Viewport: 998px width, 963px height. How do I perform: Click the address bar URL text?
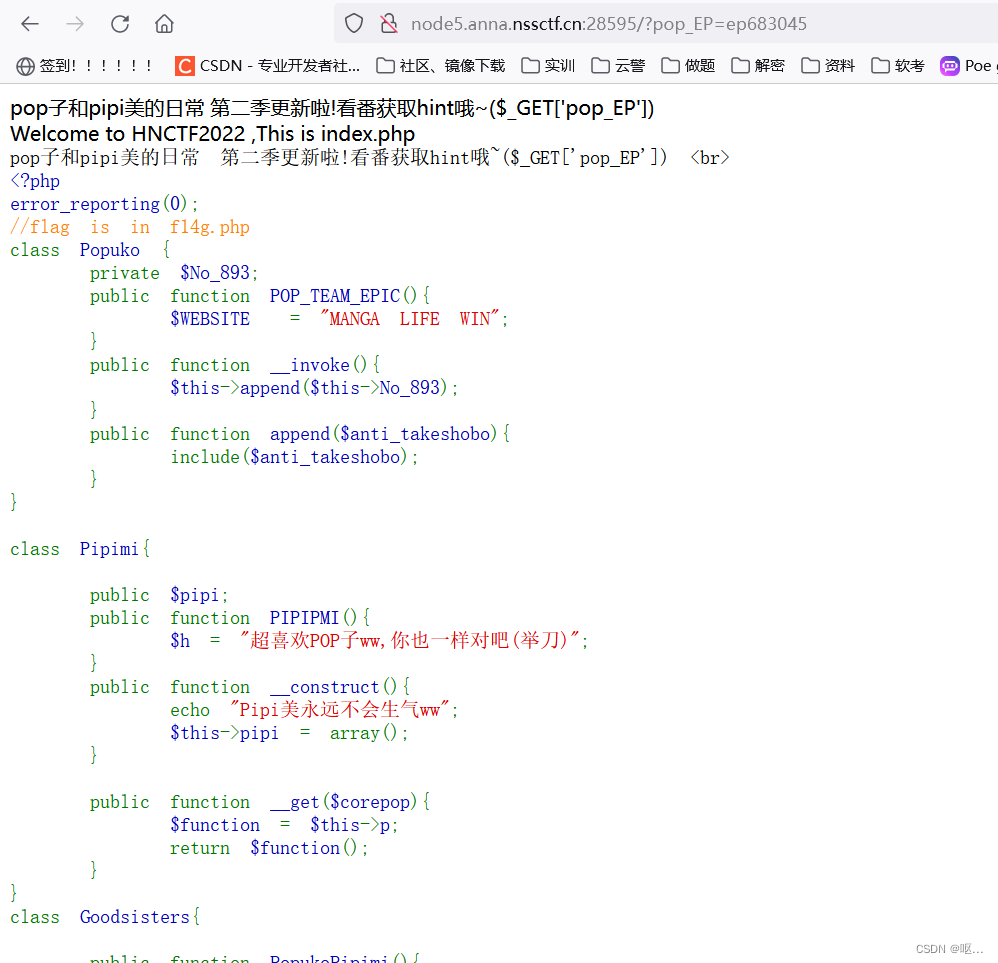click(x=608, y=24)
